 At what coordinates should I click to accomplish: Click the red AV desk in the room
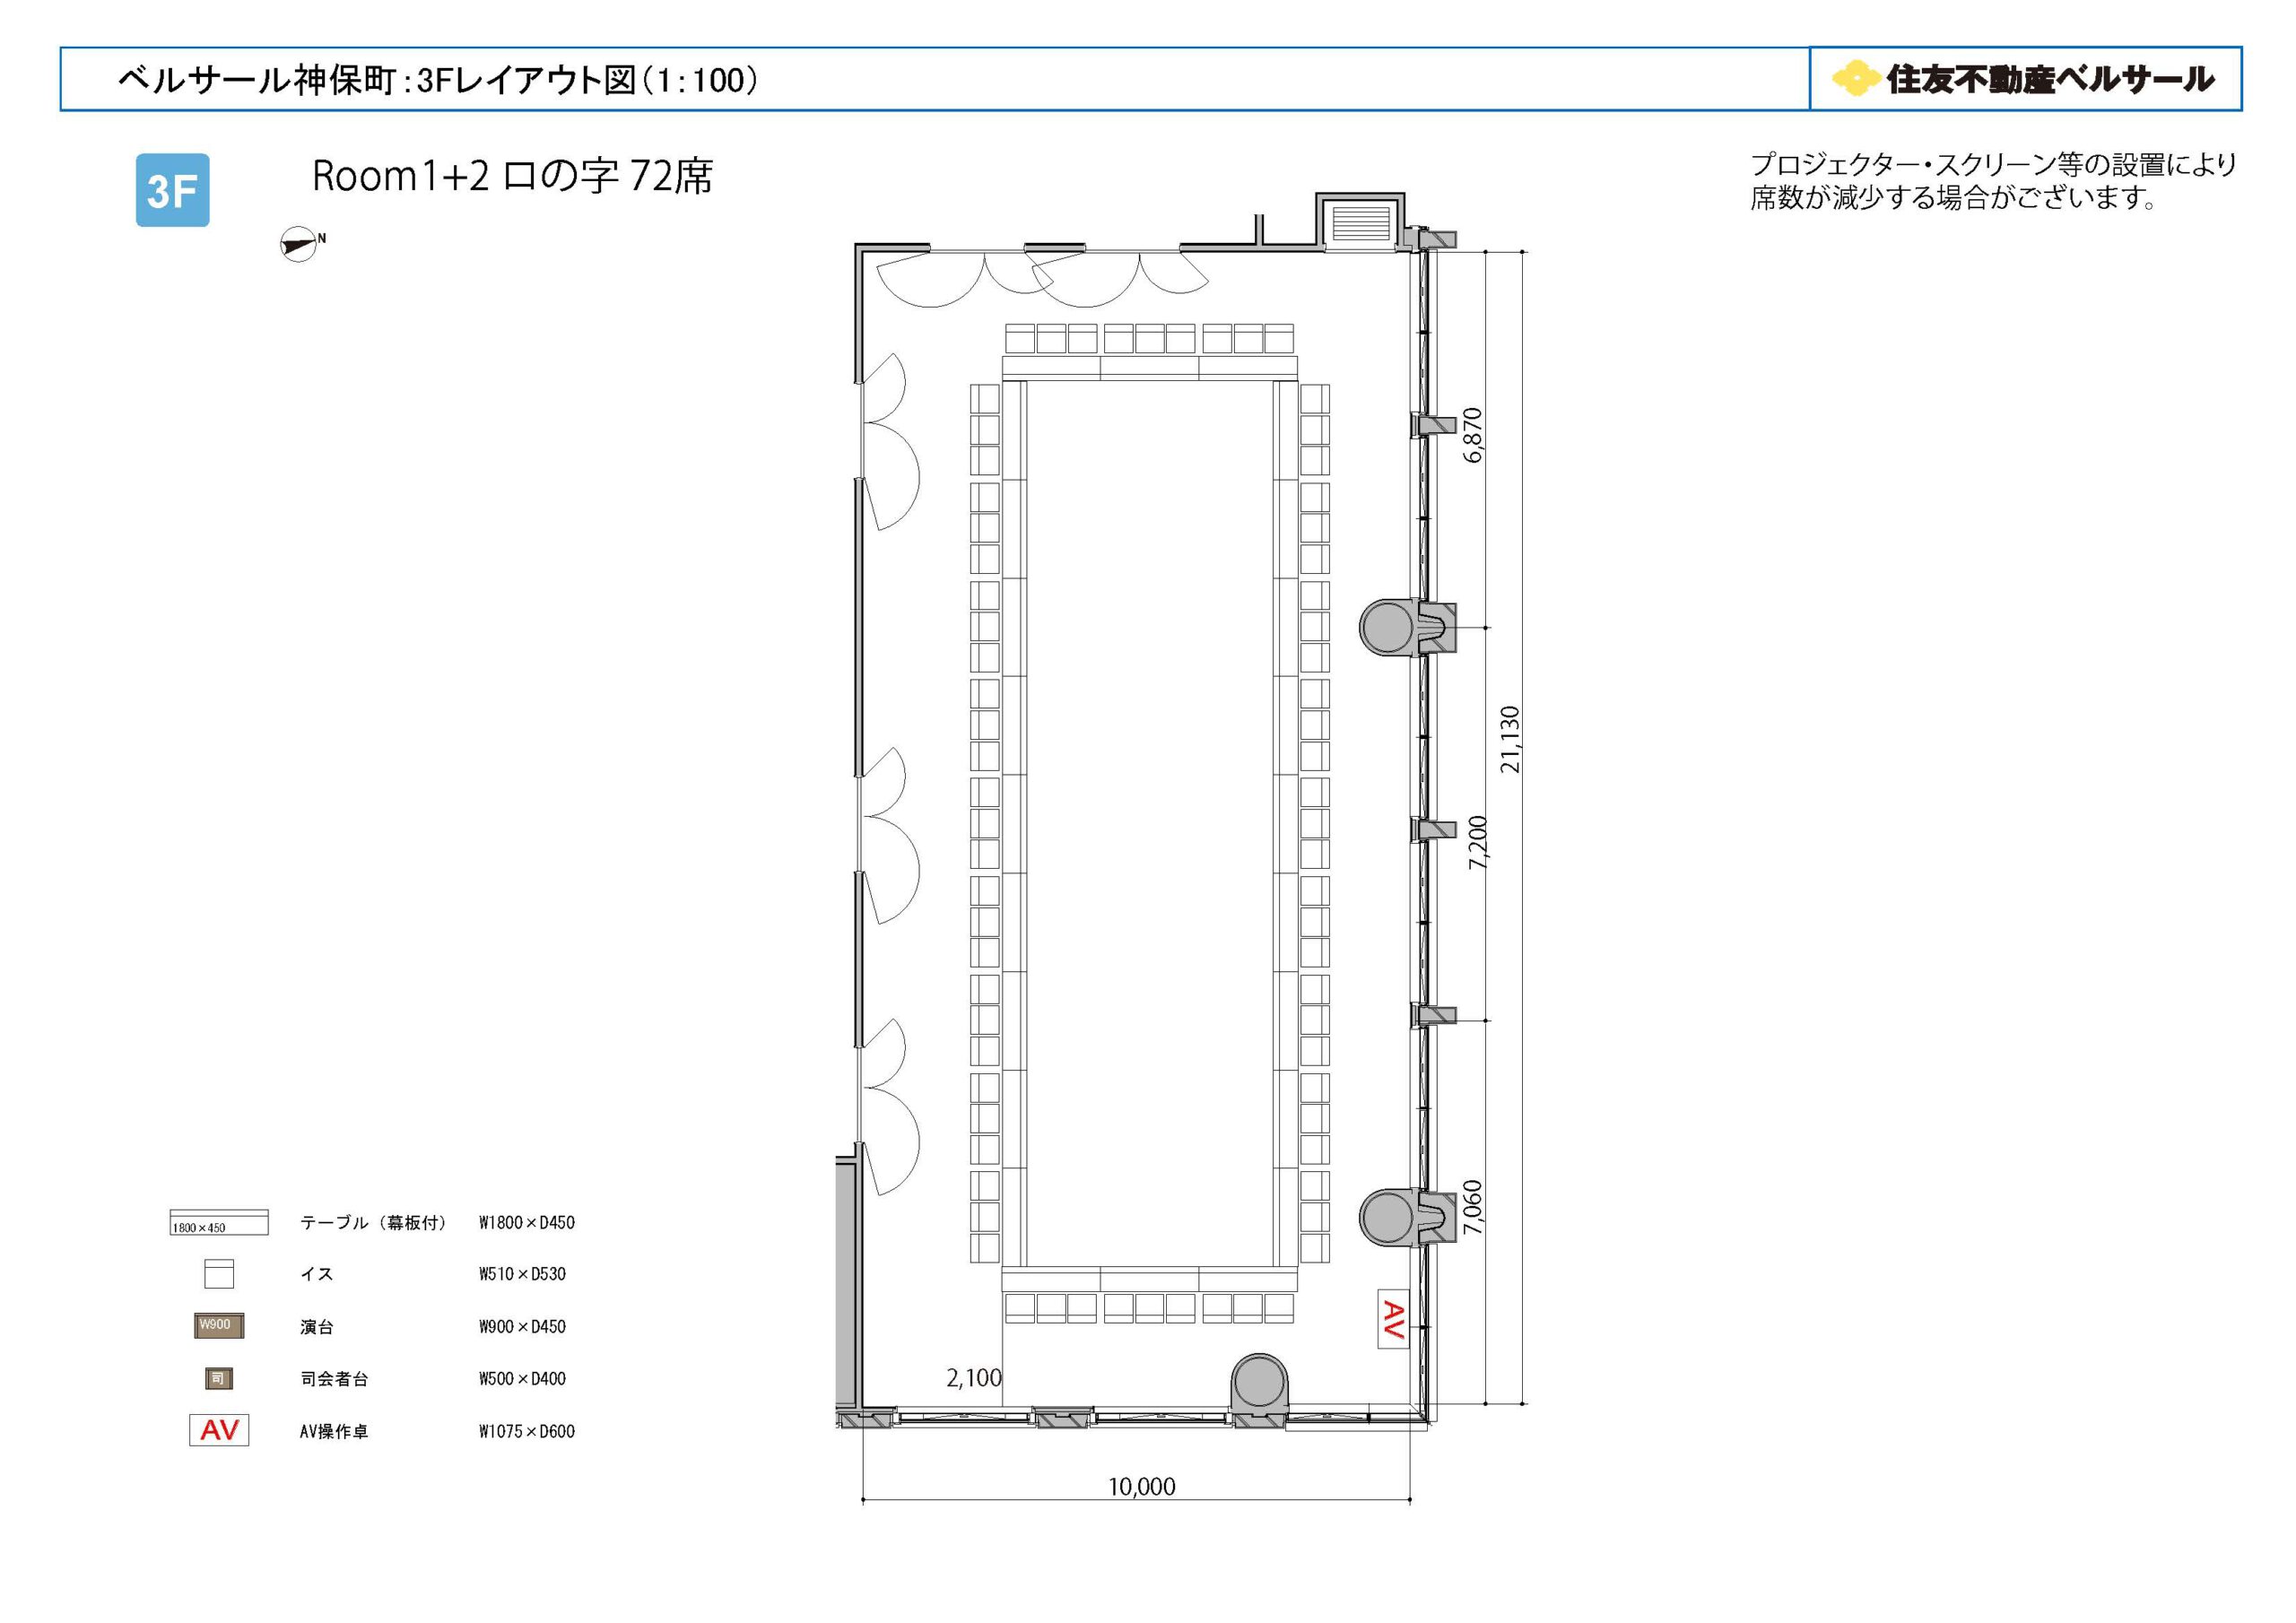click(x=1393, y=1318)
